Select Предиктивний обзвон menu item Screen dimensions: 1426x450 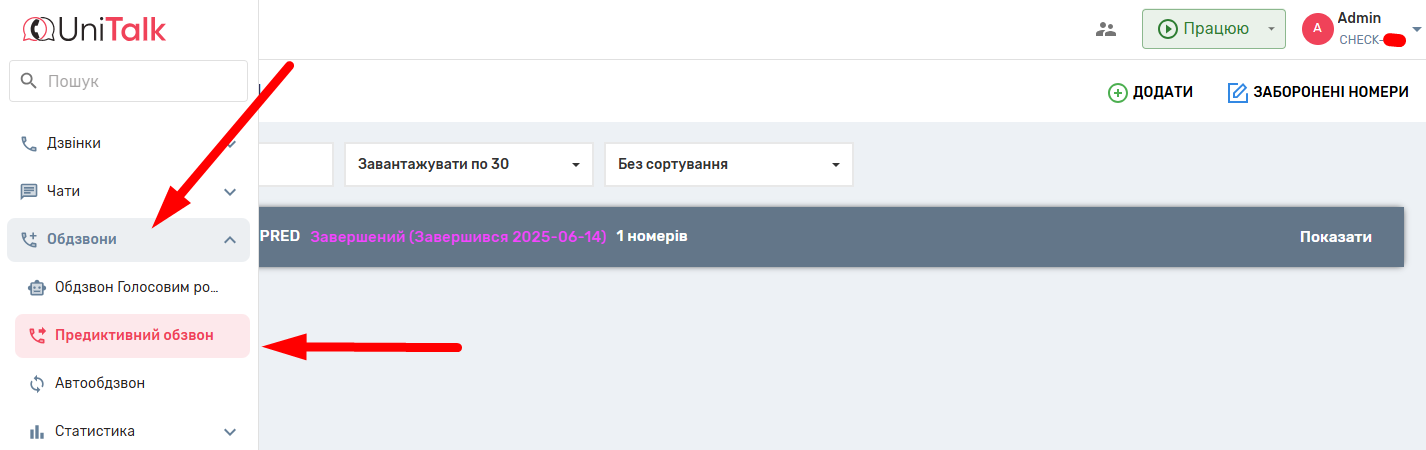click(x=133, y=335)
